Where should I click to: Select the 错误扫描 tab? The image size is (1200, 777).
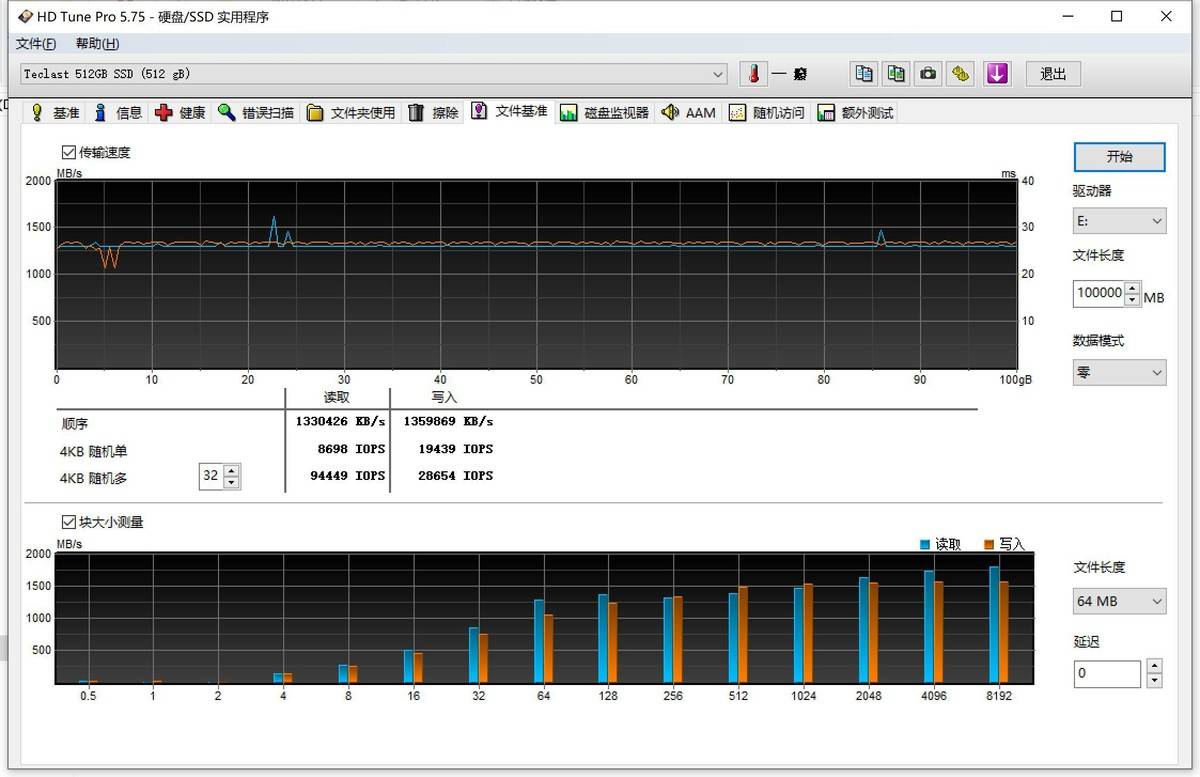(256, 113)
